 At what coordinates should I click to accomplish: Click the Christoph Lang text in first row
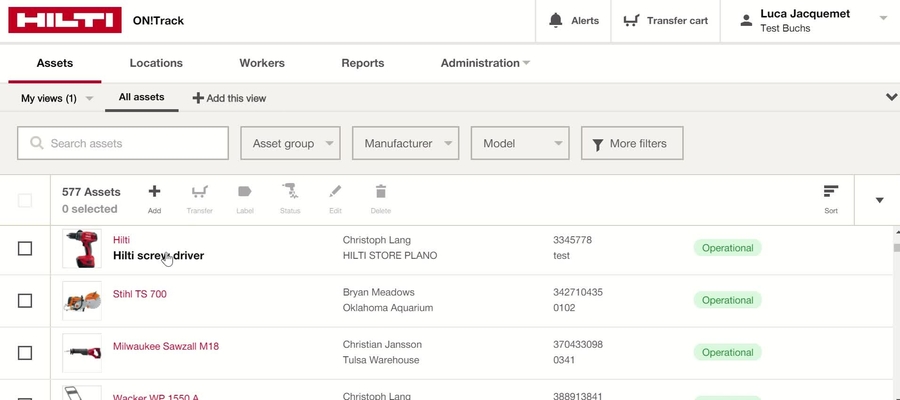(x=377, y=240)
